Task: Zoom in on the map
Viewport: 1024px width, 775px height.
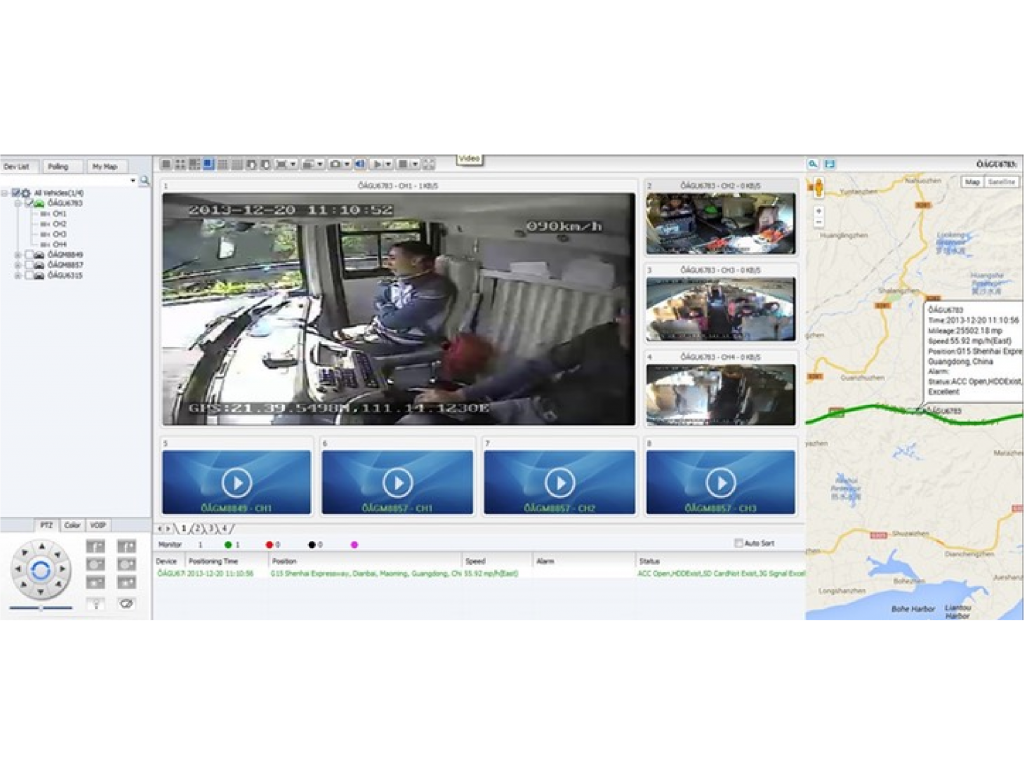Action: [x=818, y=212]
